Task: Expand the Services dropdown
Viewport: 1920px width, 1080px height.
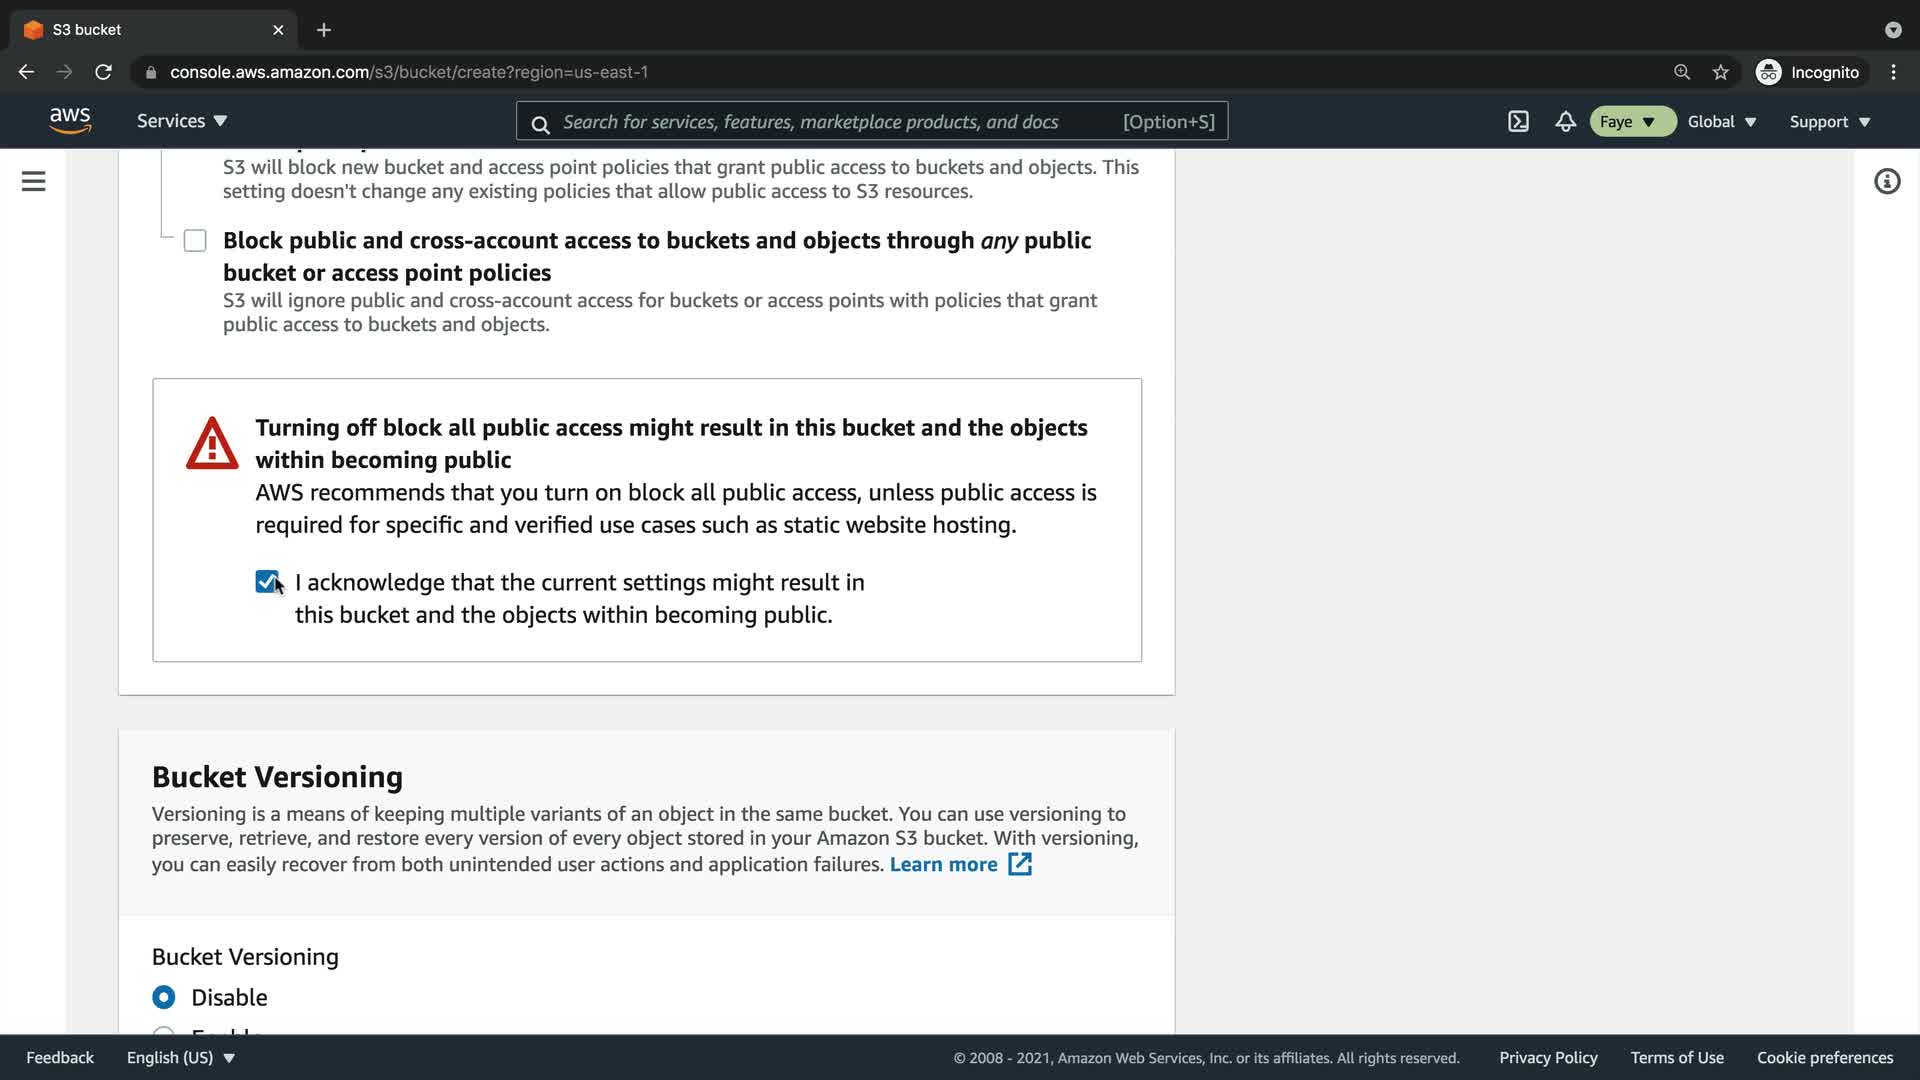Action: [182, 121]
